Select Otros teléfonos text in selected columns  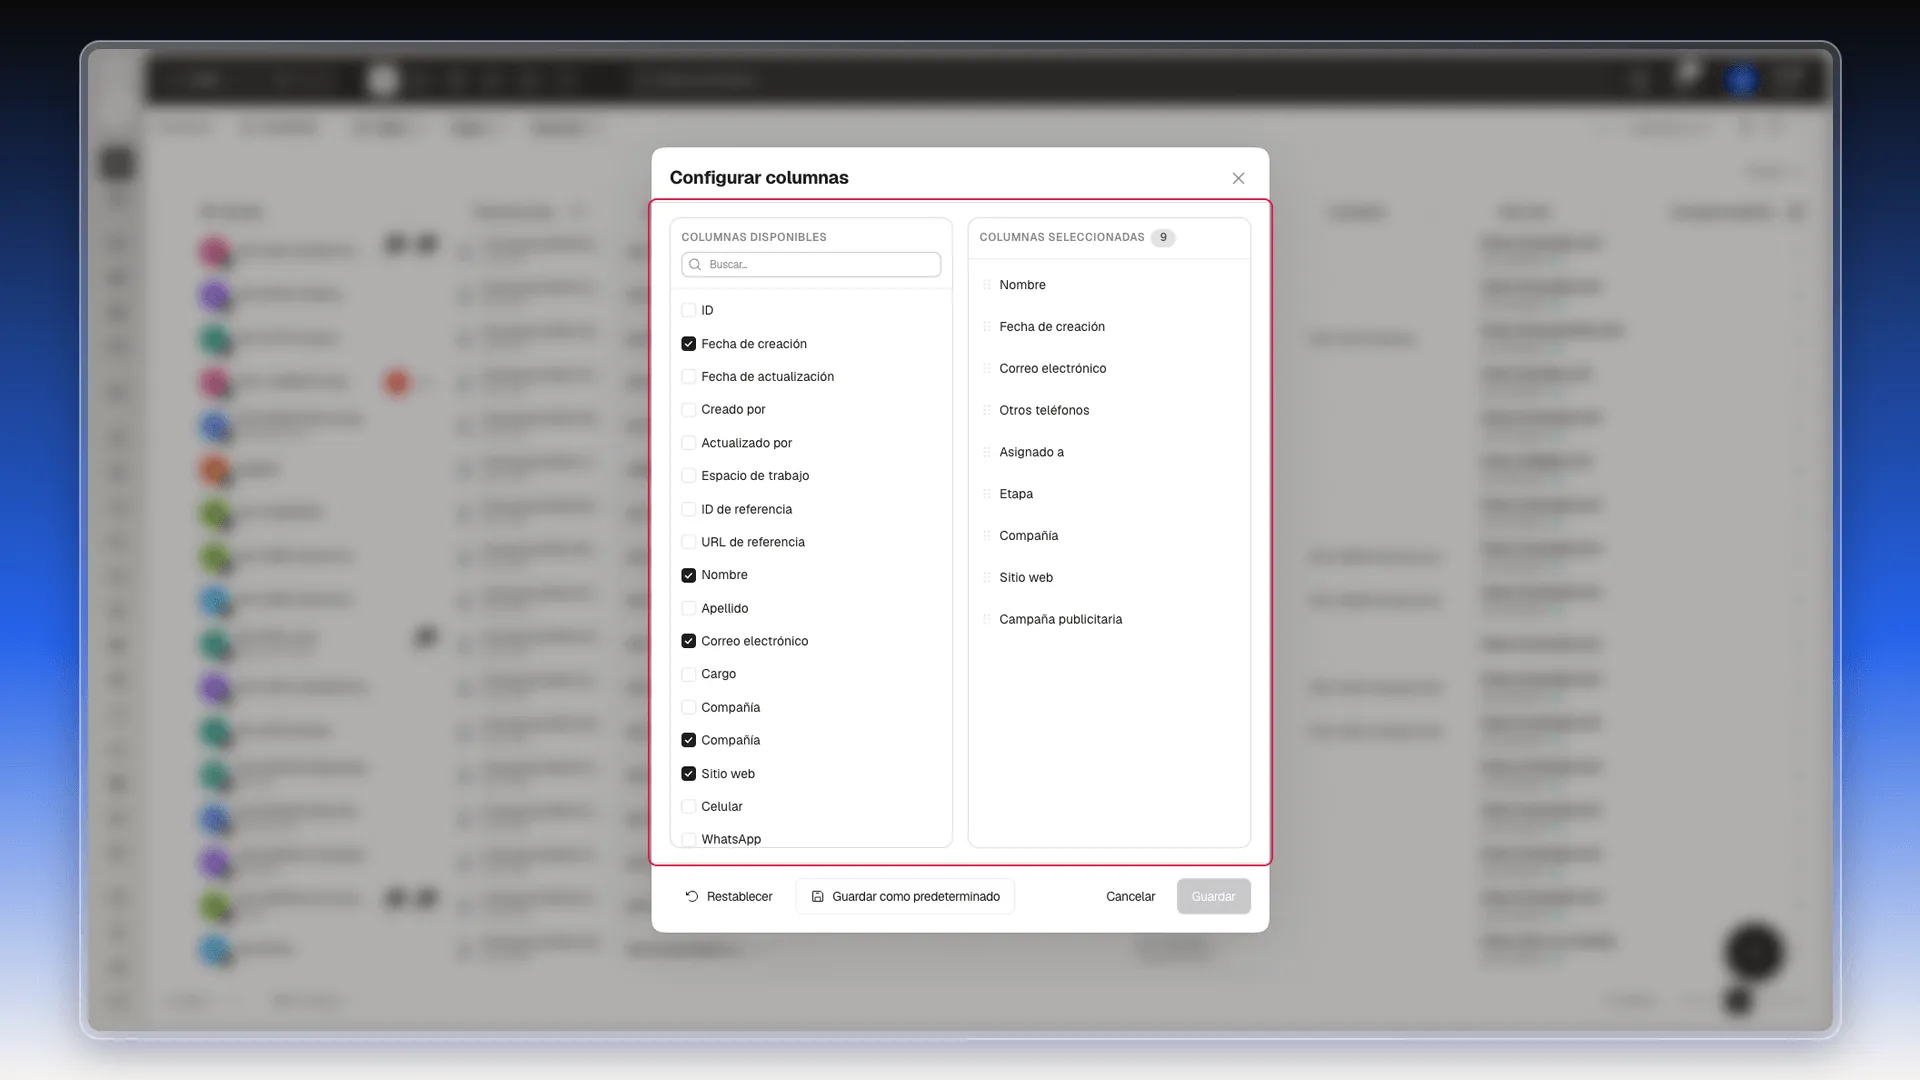(1044, 411)
